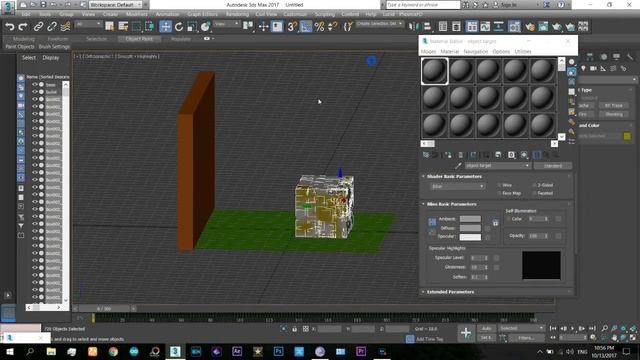Viewport: 640px width, 360px height.
Task: Open the shader type Blinn dropdown
Action: pyautogui.click(x=457, y=187)
